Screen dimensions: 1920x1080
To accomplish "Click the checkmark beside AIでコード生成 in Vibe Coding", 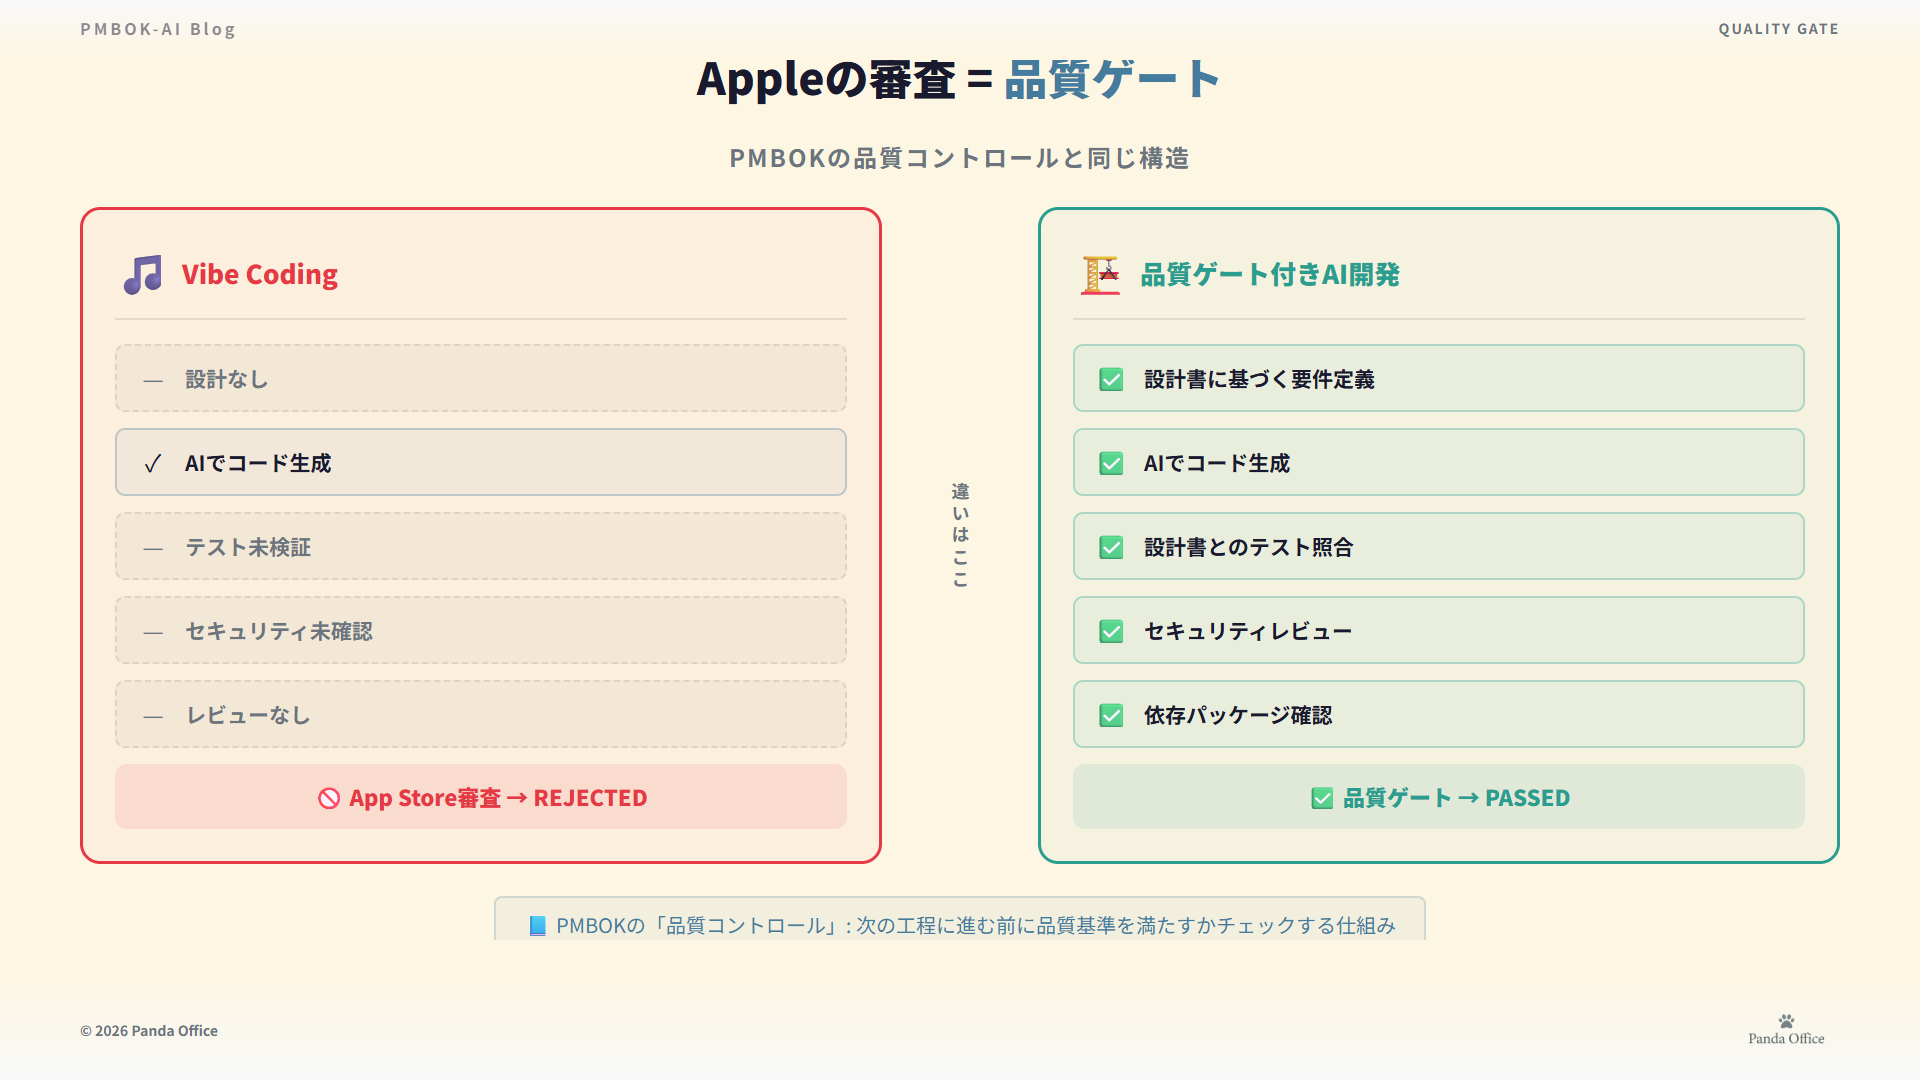I will 153,464.
